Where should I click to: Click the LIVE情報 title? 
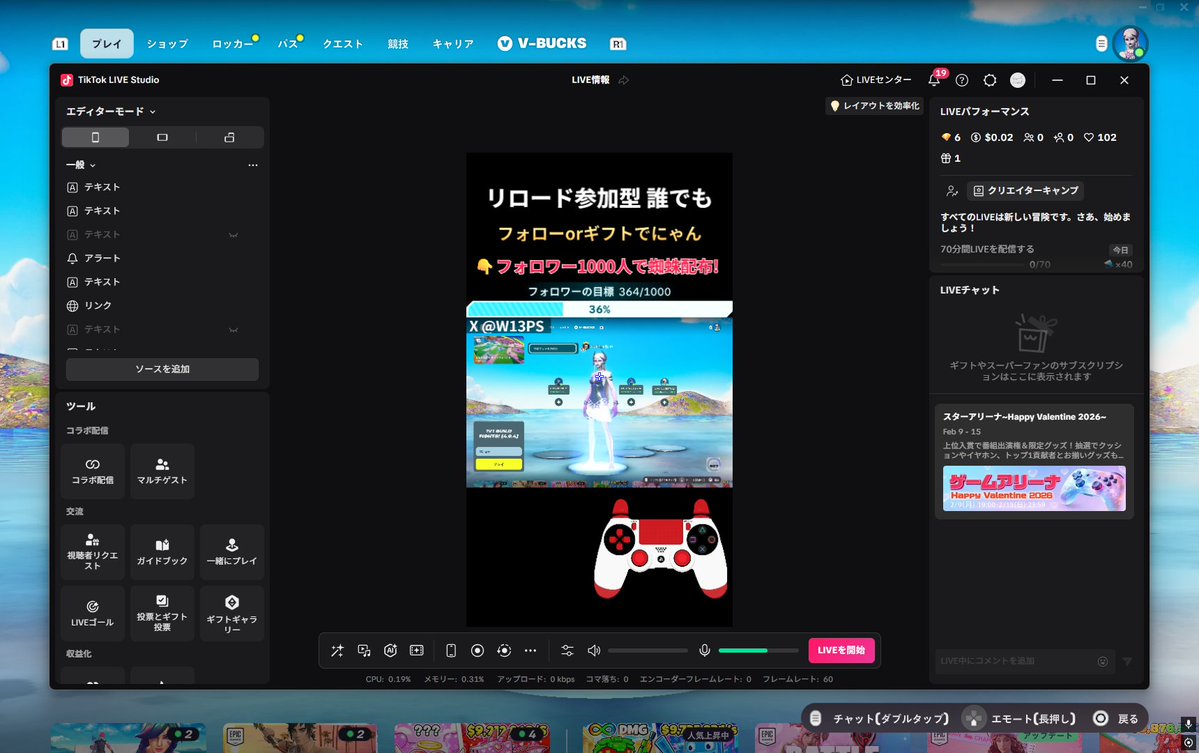click(590, 80)
